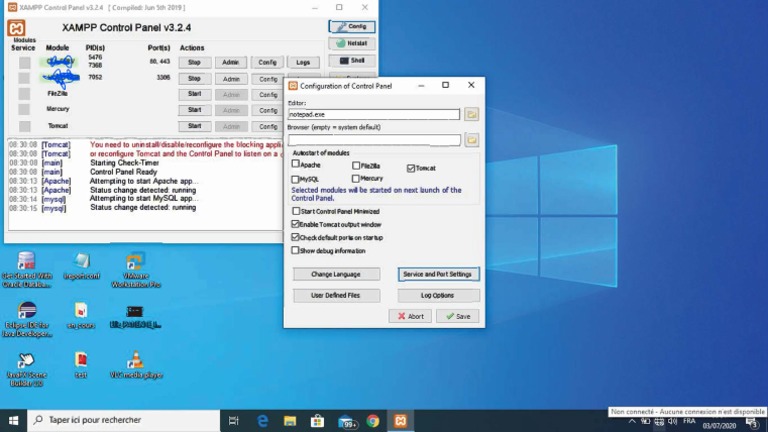Click the folder icon beside the Editor field
Viewport: 768px width, 432px height.
coord(472,115)
